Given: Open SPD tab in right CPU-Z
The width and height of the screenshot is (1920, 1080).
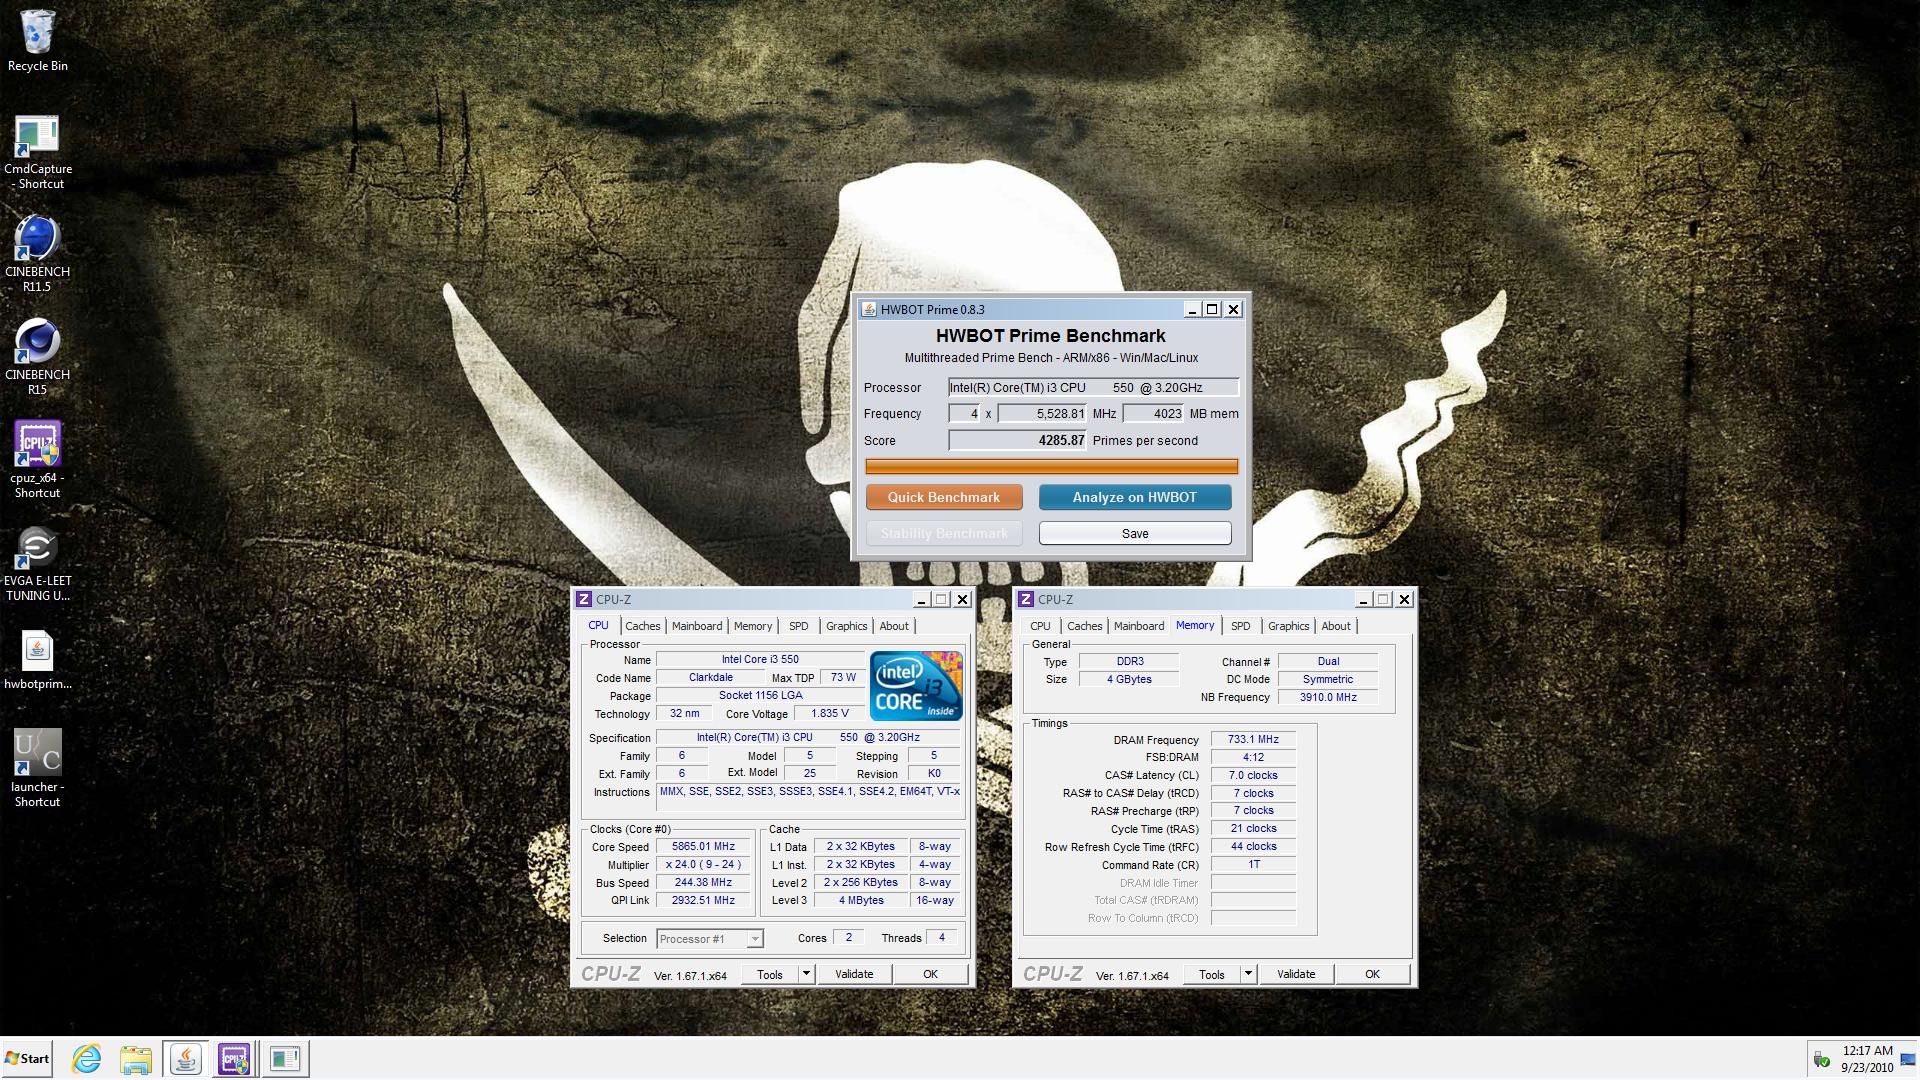Looking at the screenshot, I should tap(1240, 626).
